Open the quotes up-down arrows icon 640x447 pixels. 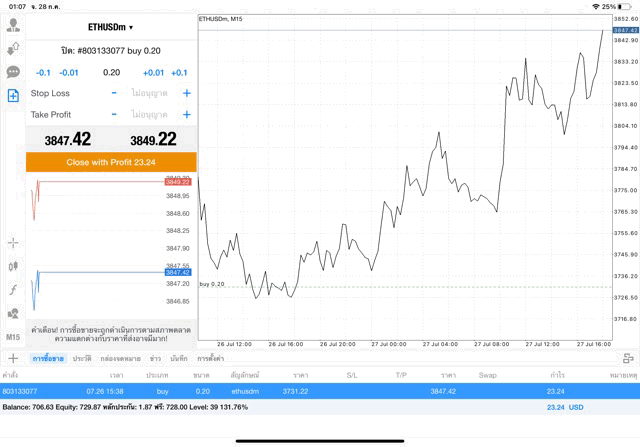[13, 48]
